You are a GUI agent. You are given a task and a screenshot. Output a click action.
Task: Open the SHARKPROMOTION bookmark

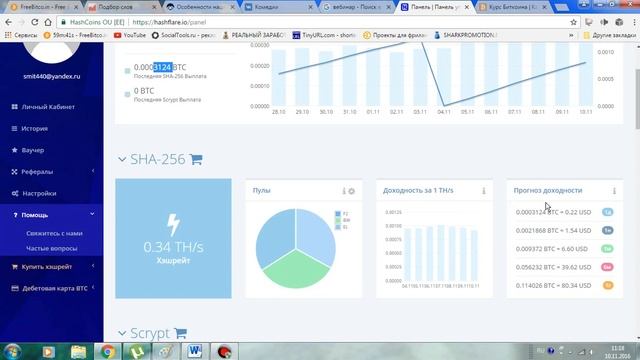click(464, 35)
